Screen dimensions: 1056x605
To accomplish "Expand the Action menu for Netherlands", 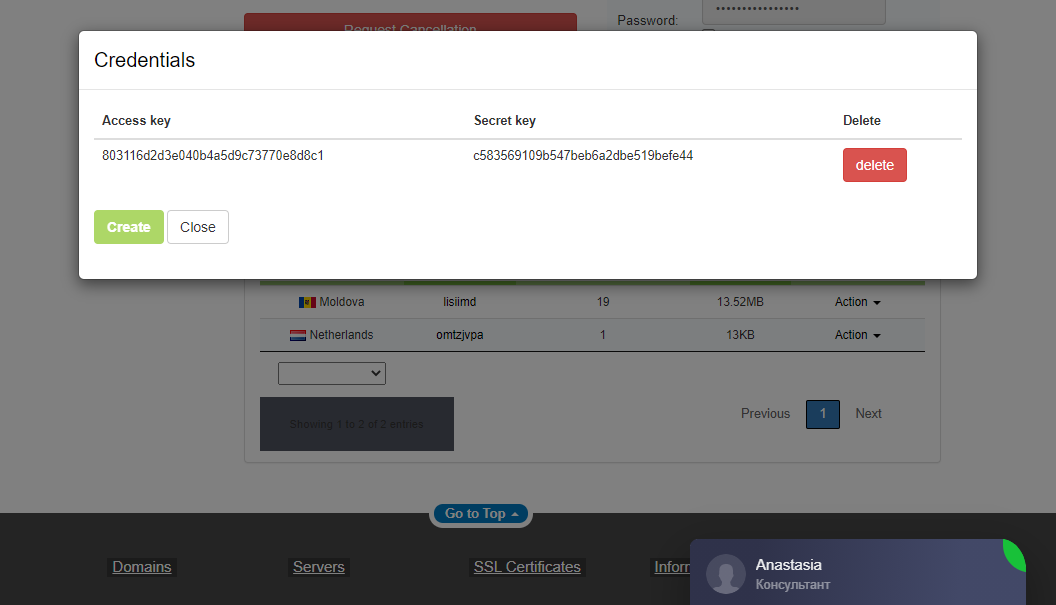I will coord(857,335).
